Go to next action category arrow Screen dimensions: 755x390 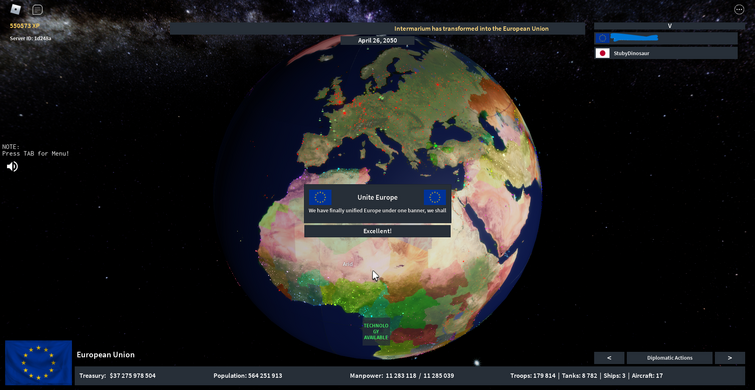pyautogui.click(x=729, y=358)
